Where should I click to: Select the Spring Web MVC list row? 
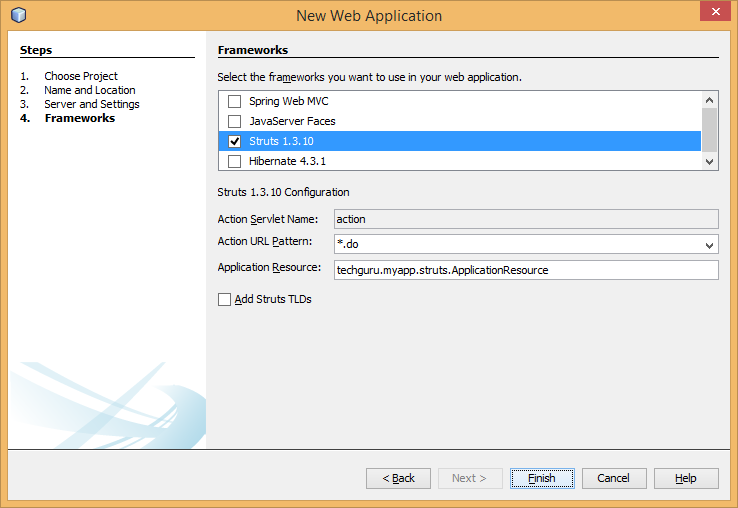460,101
